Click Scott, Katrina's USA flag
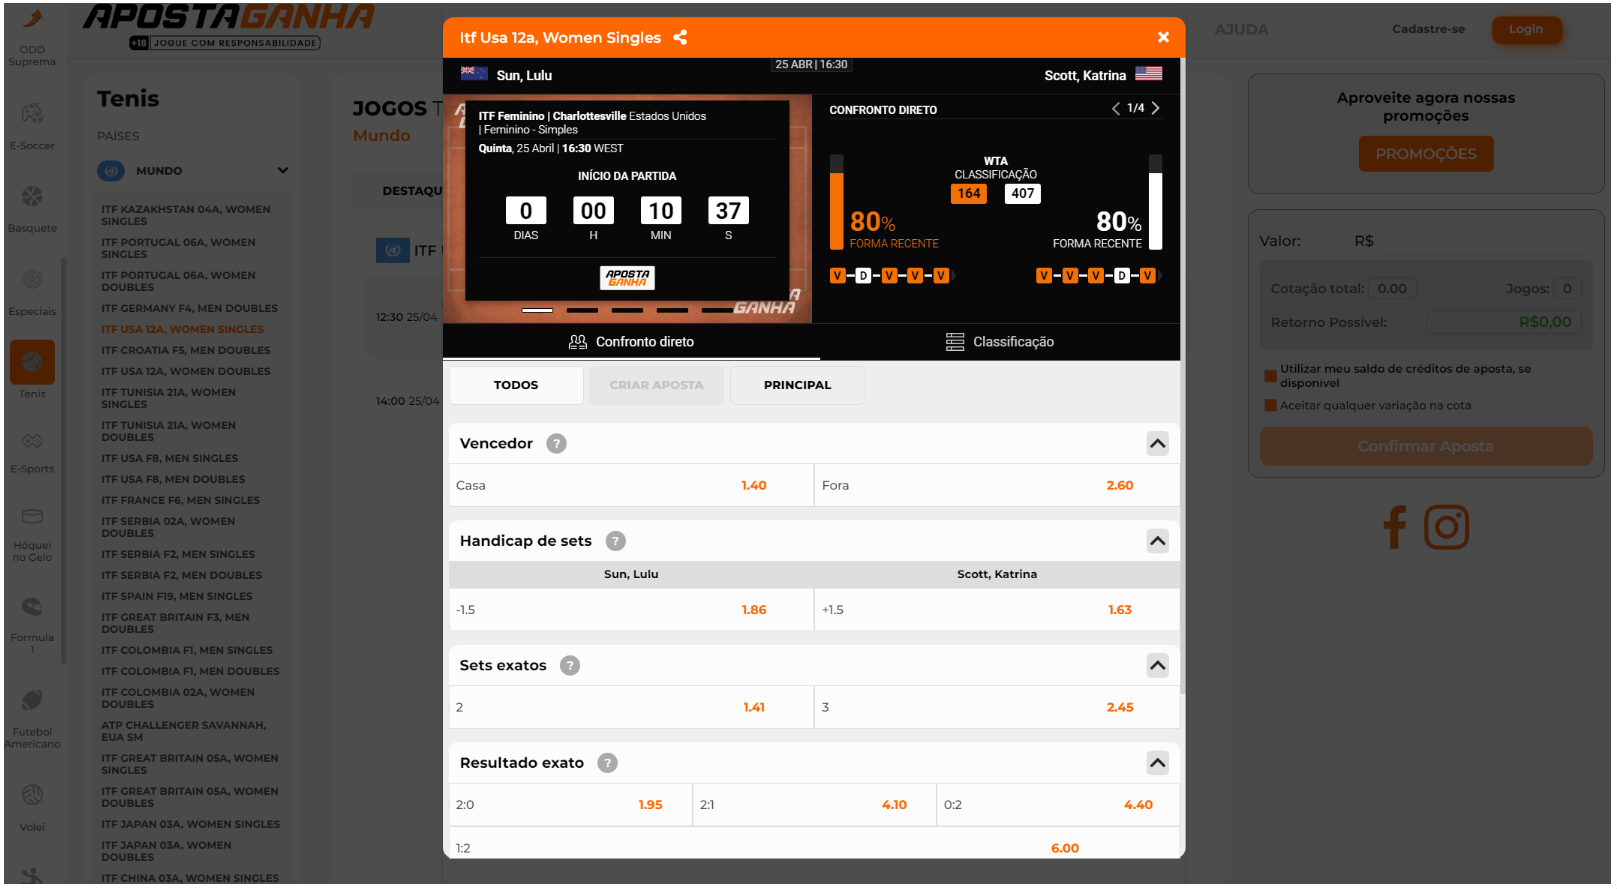 [x=1149, y=73]
